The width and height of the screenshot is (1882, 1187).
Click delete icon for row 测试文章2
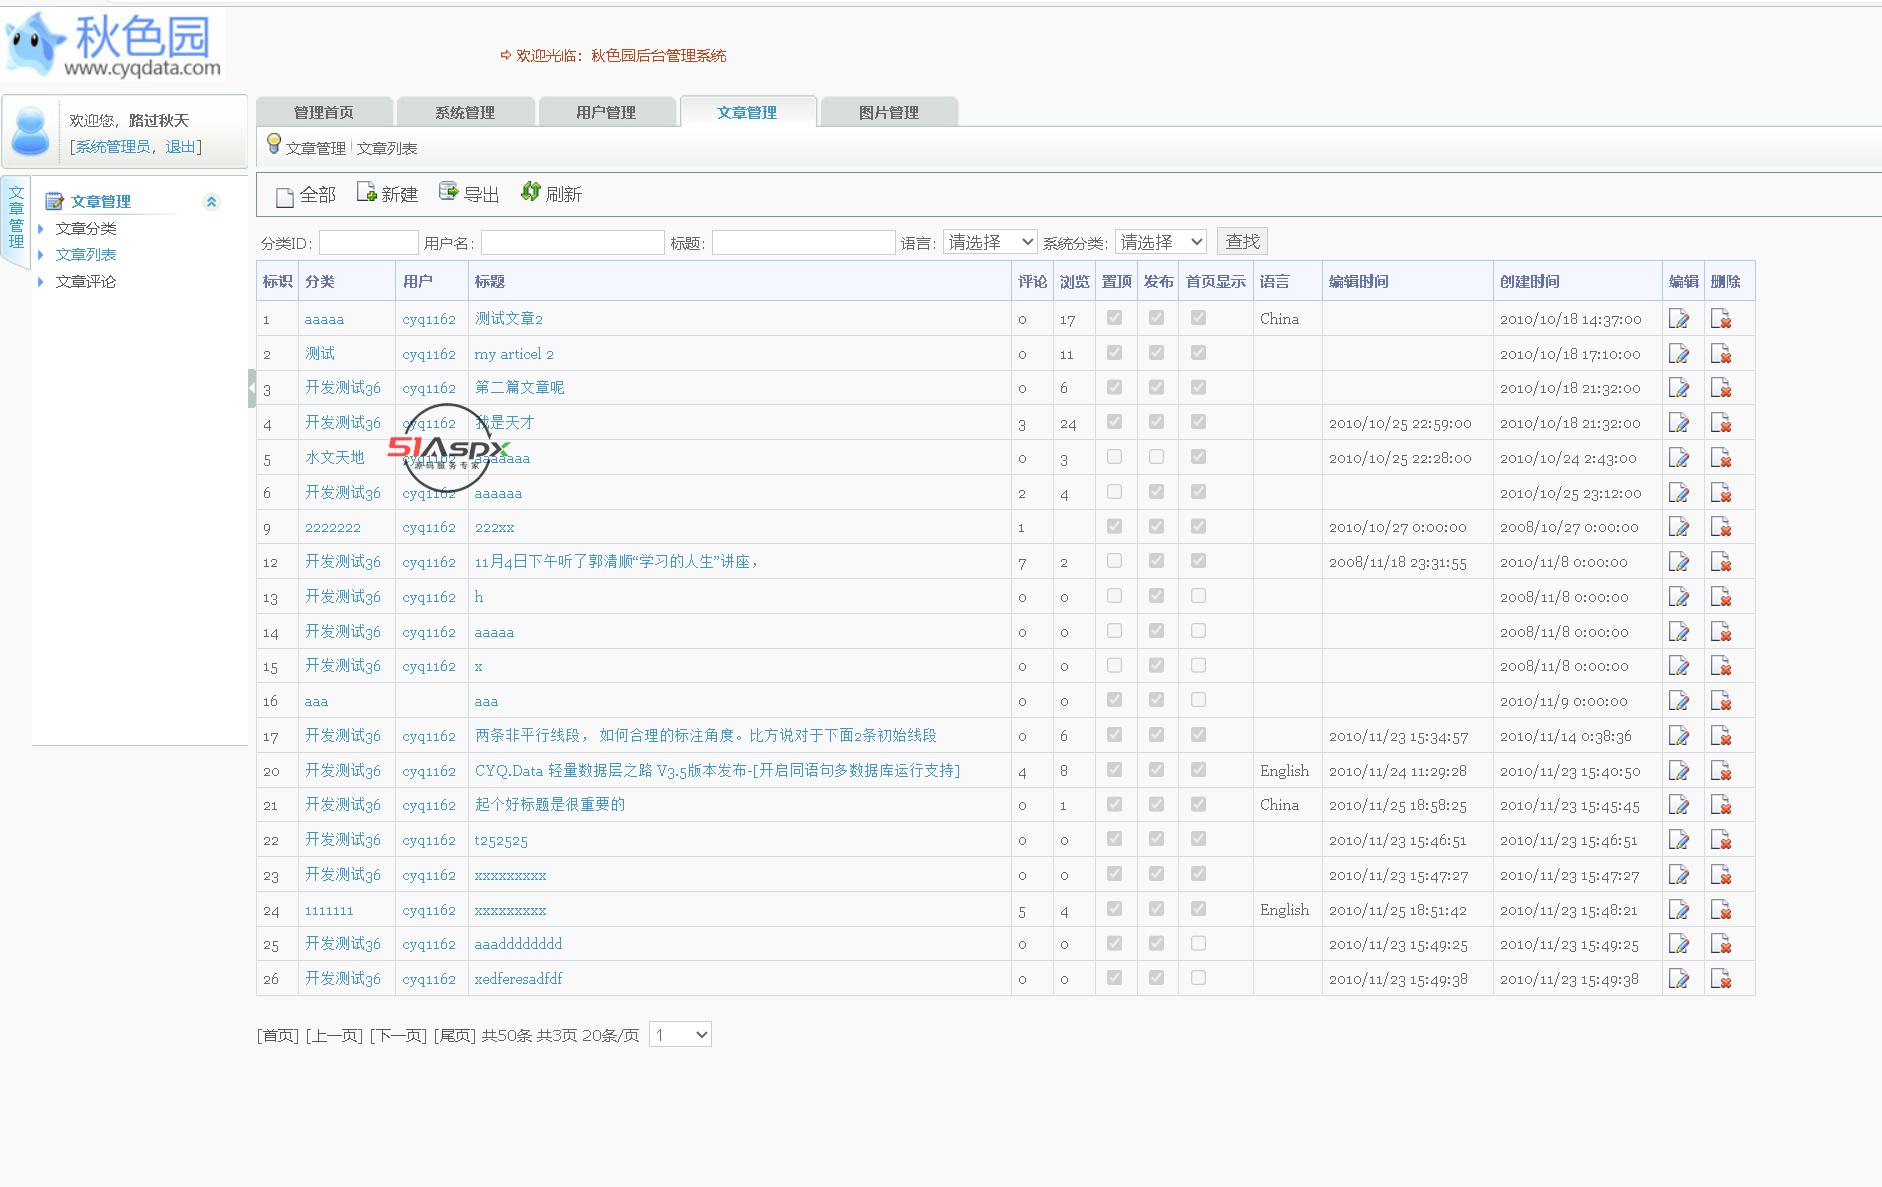click(1721, 319)
